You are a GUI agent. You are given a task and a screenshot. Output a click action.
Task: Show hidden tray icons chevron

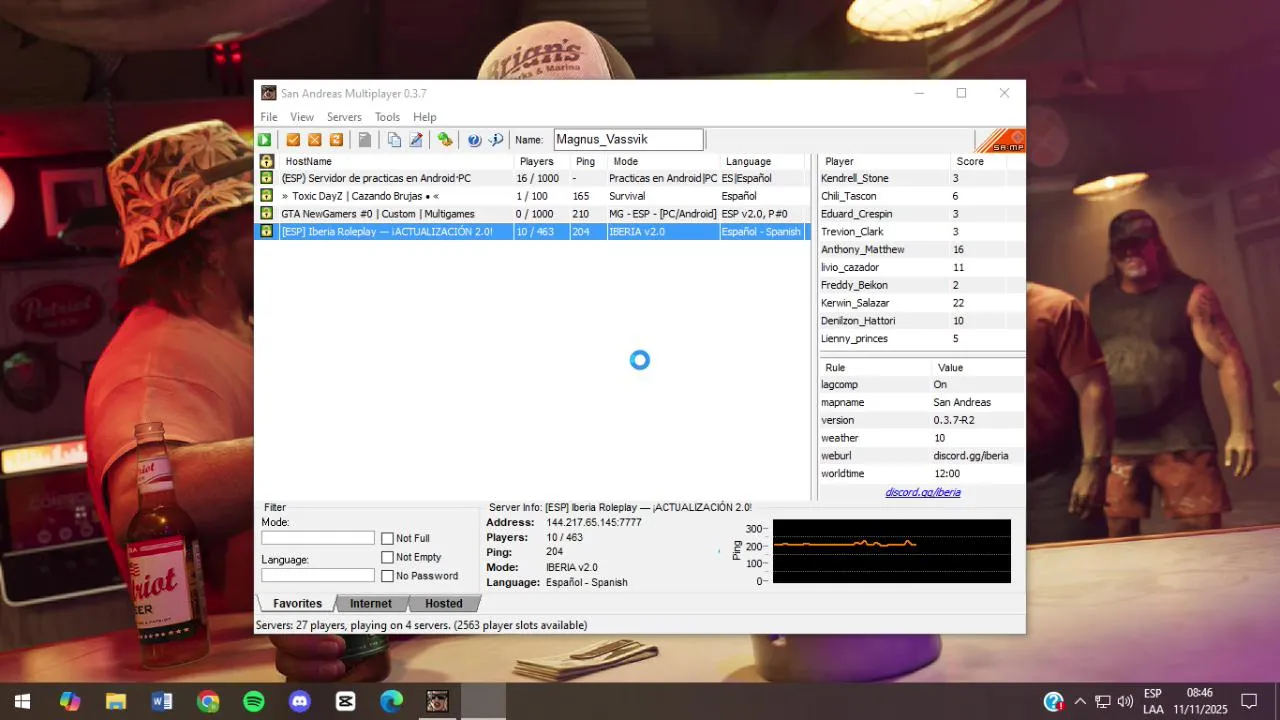coord(1080,701)
